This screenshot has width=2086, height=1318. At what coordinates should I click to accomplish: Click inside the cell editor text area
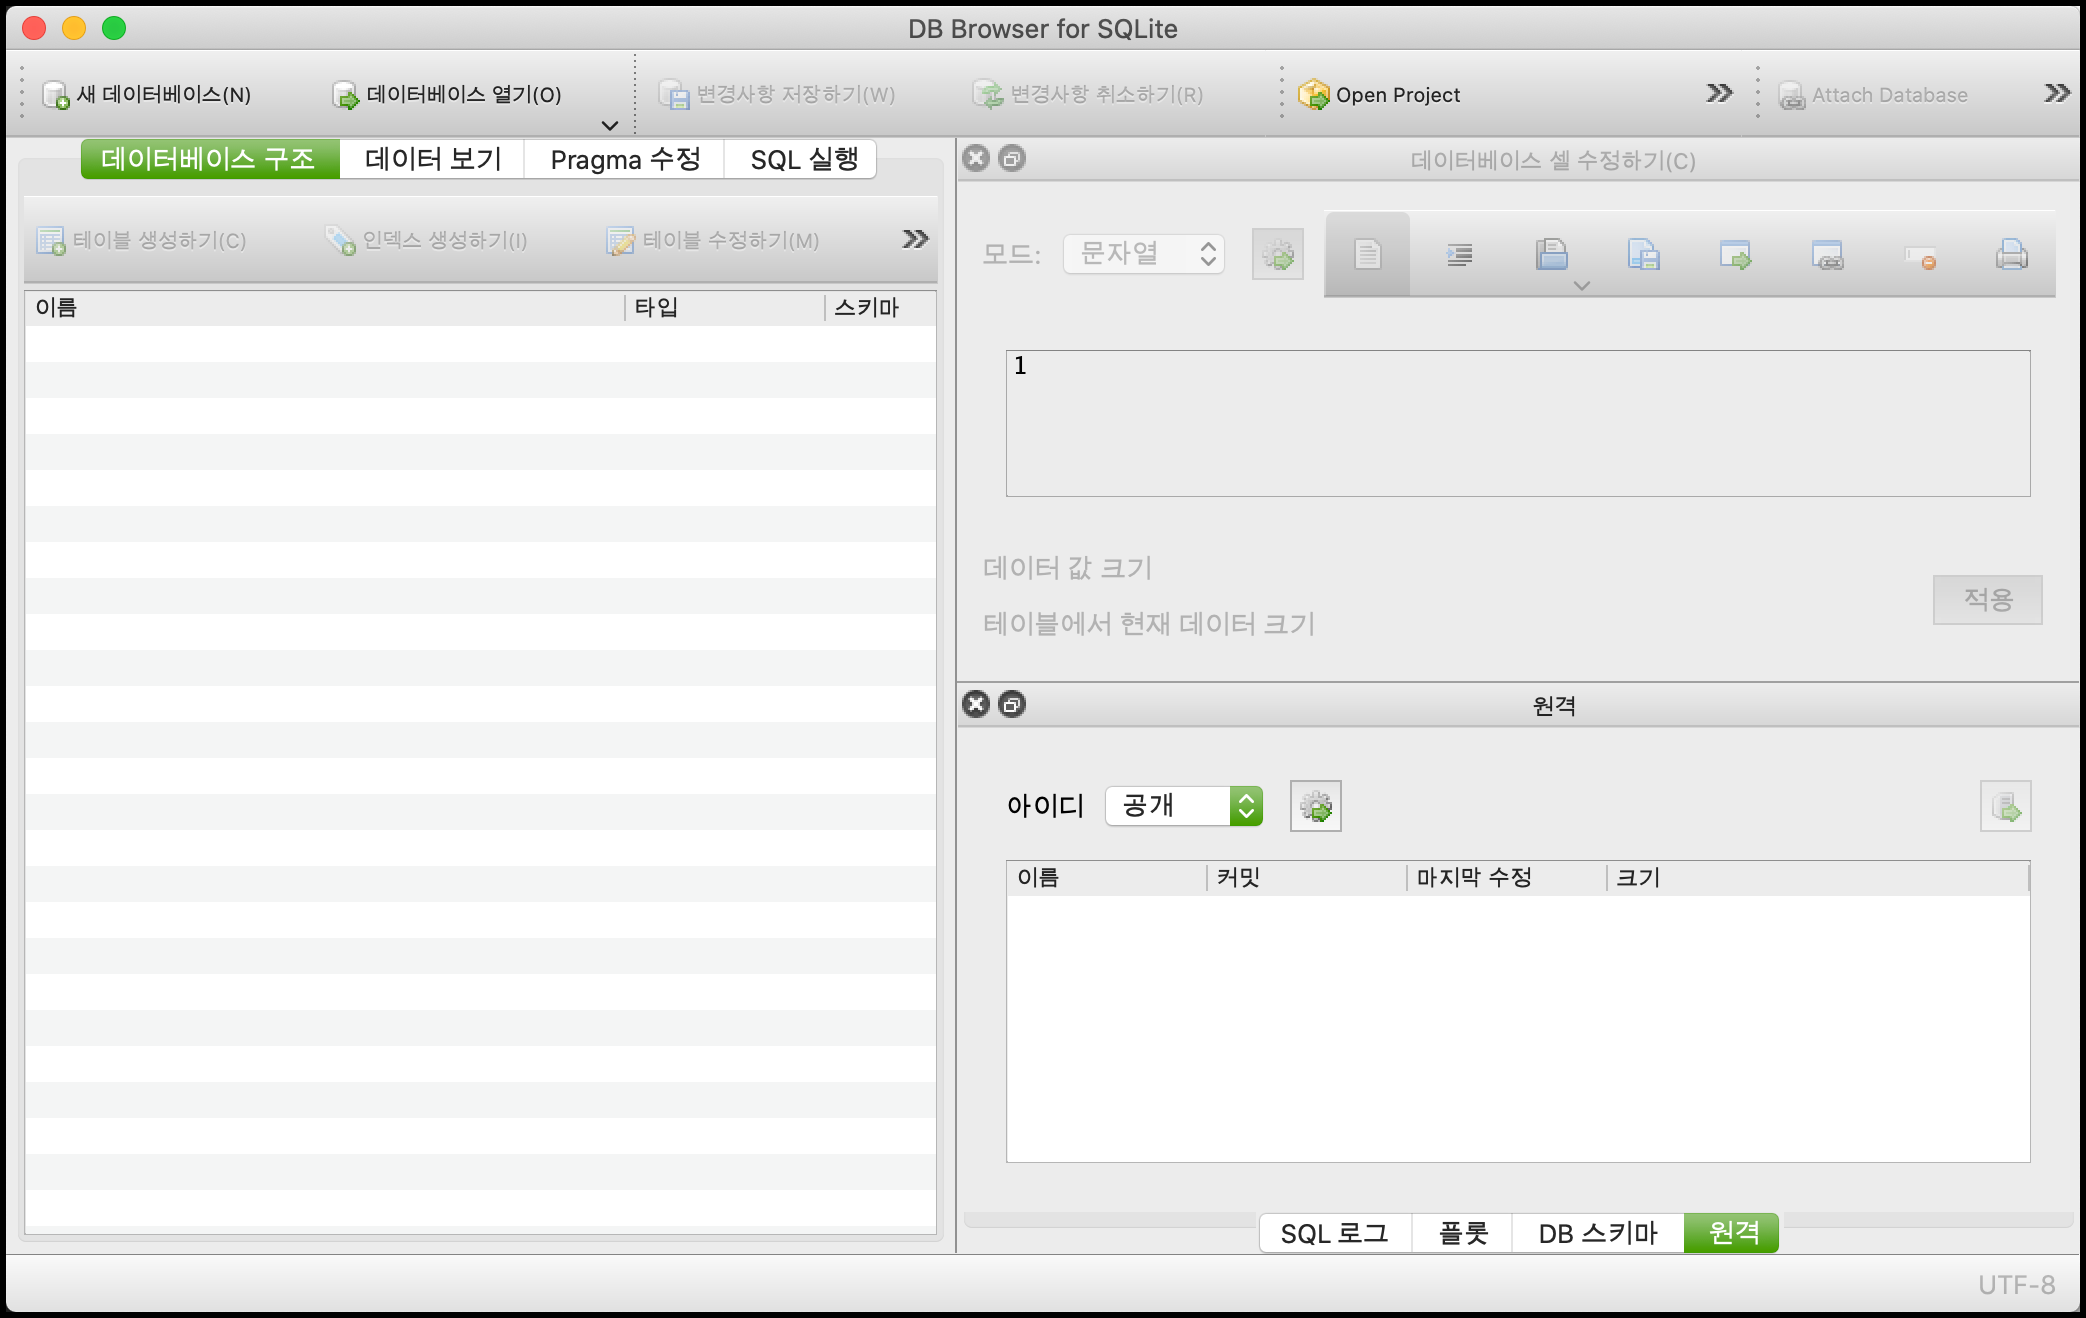pyautogui.click(x=1517, y=423)
